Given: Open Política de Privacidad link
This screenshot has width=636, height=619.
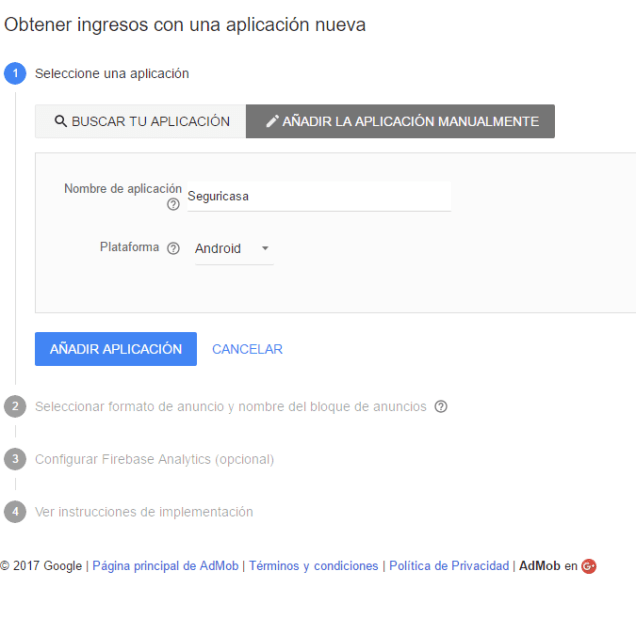Looking at the screenshot, I should click(x=448, y=566).
